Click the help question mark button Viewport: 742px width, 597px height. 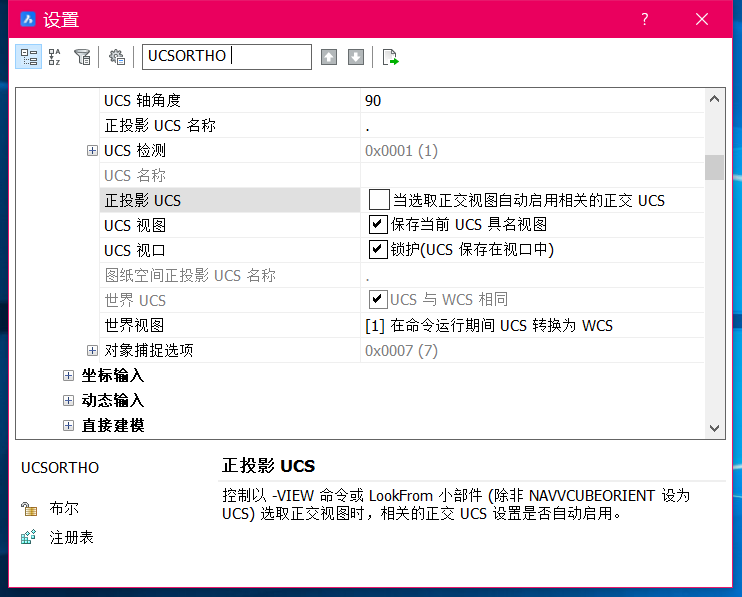point(645,19)
